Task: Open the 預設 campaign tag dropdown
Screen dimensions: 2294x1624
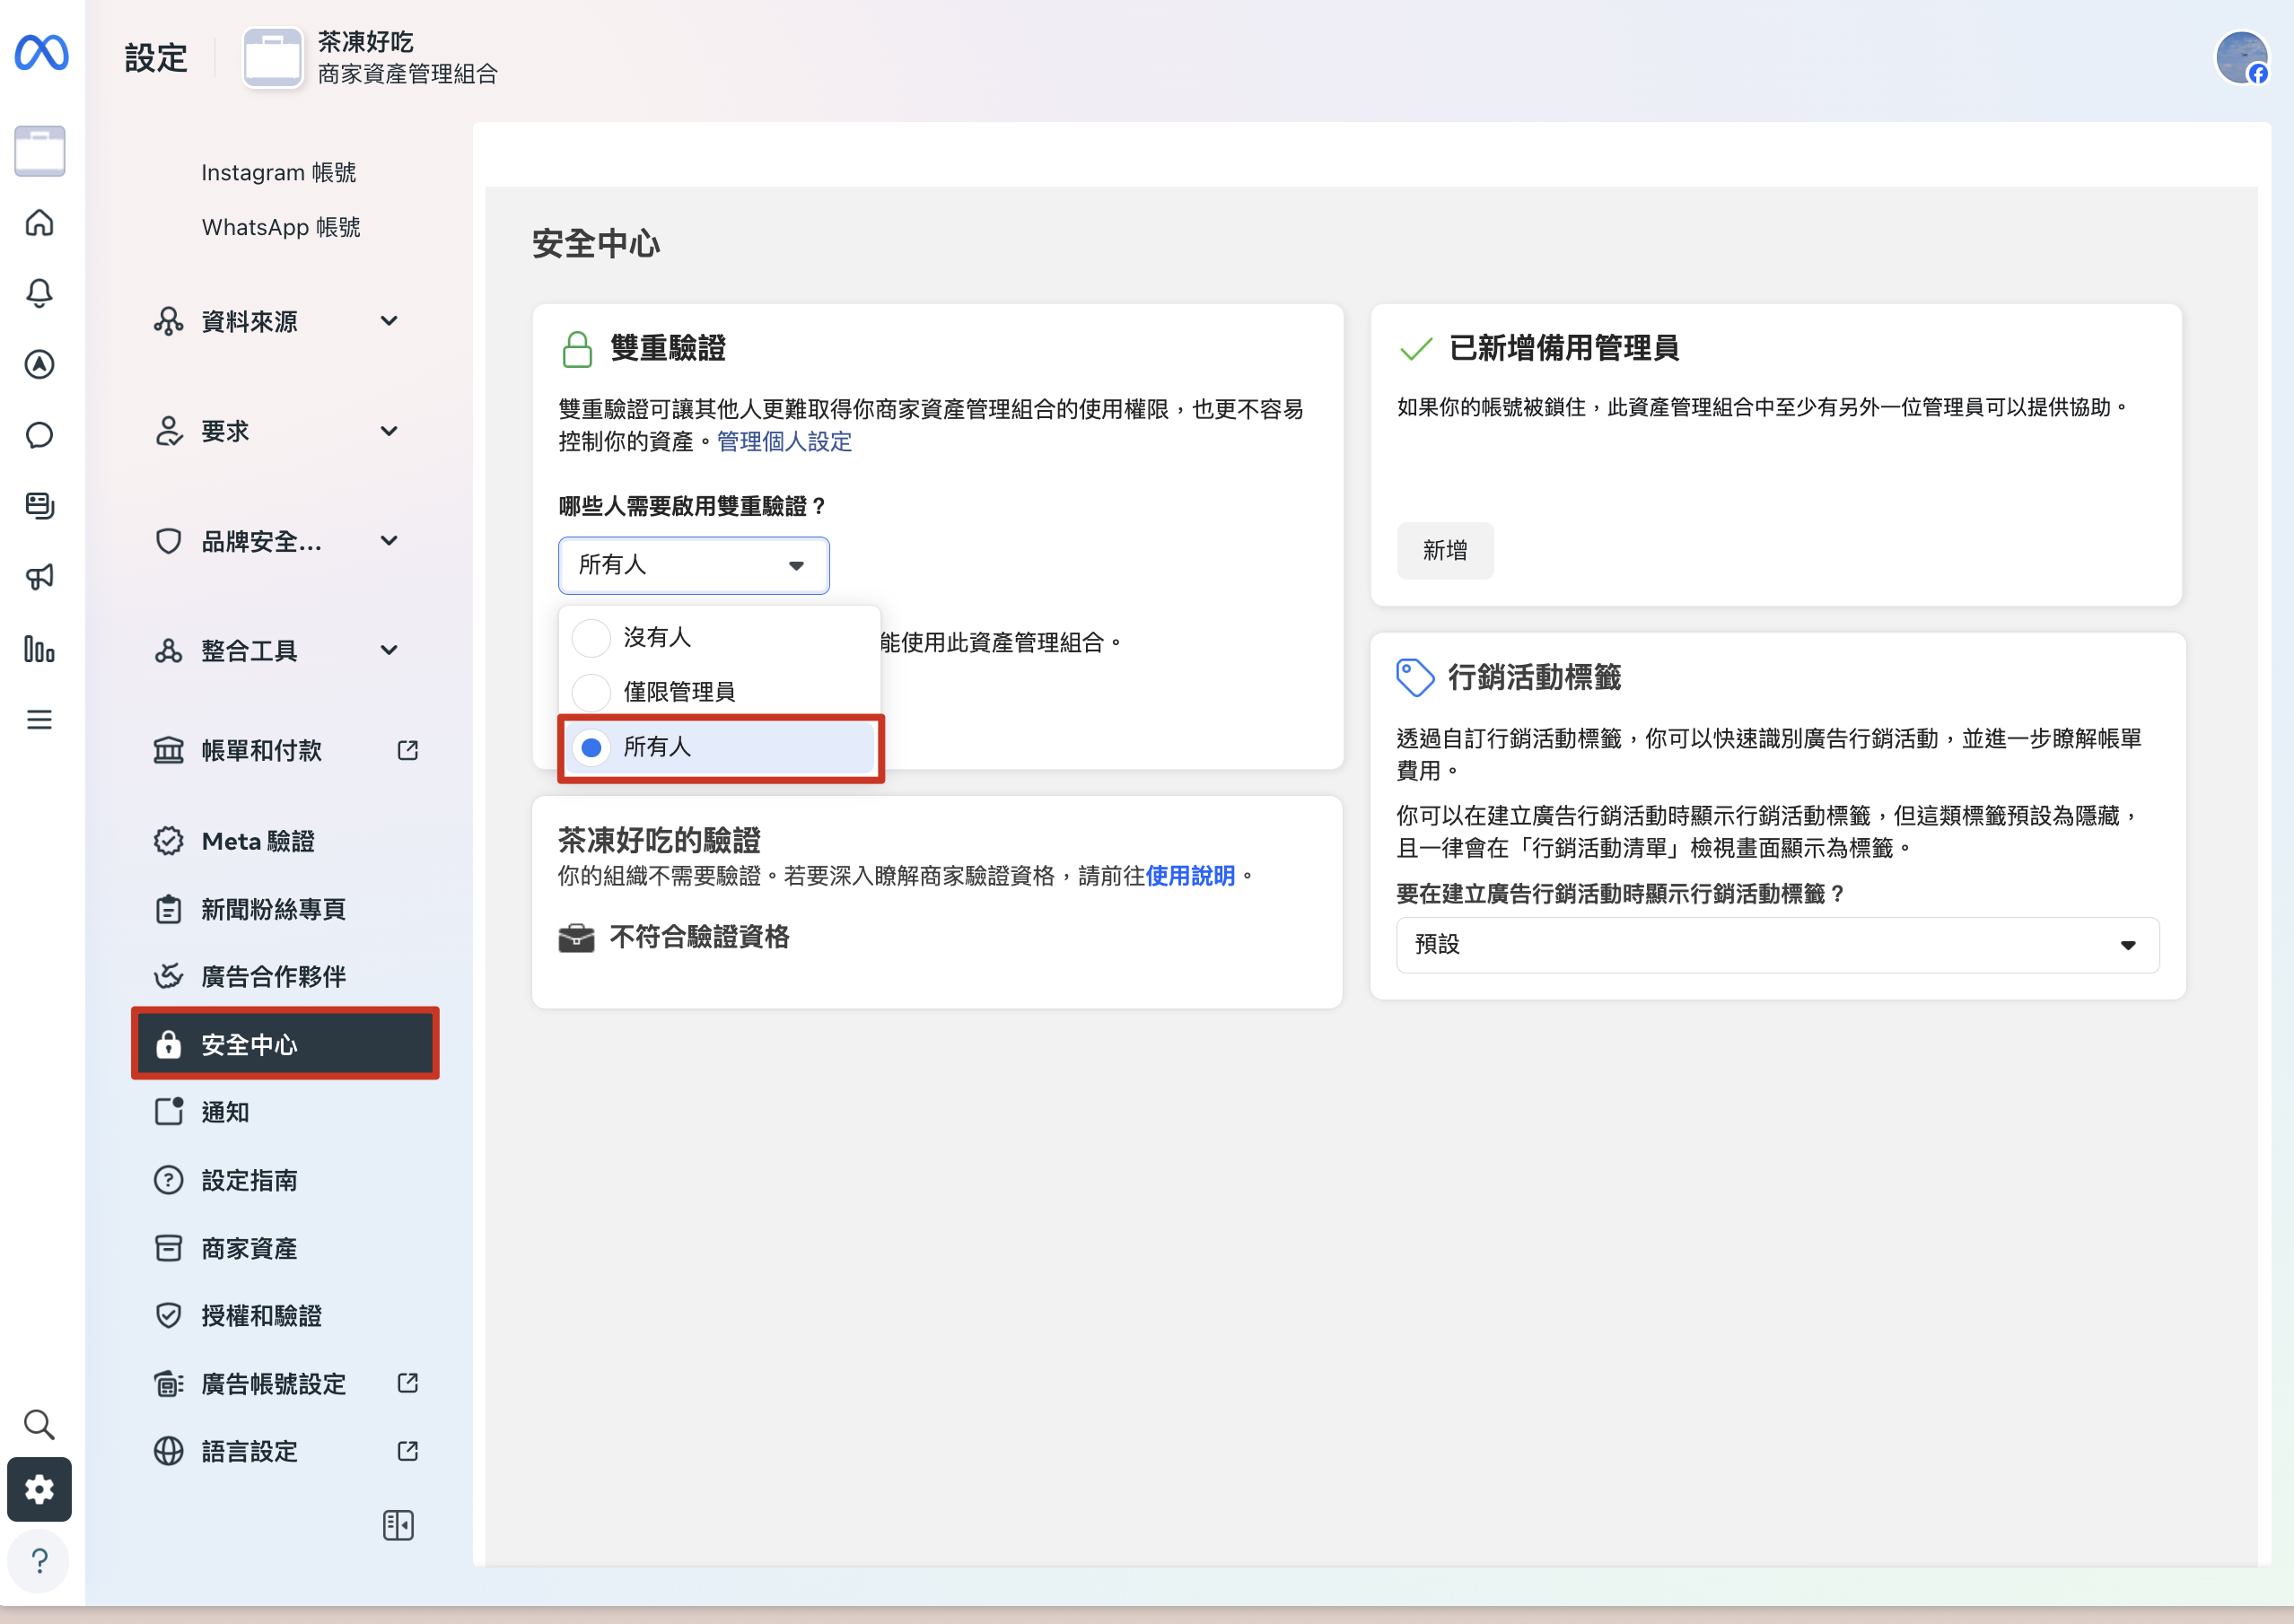Action: [x=1777, y=945]
